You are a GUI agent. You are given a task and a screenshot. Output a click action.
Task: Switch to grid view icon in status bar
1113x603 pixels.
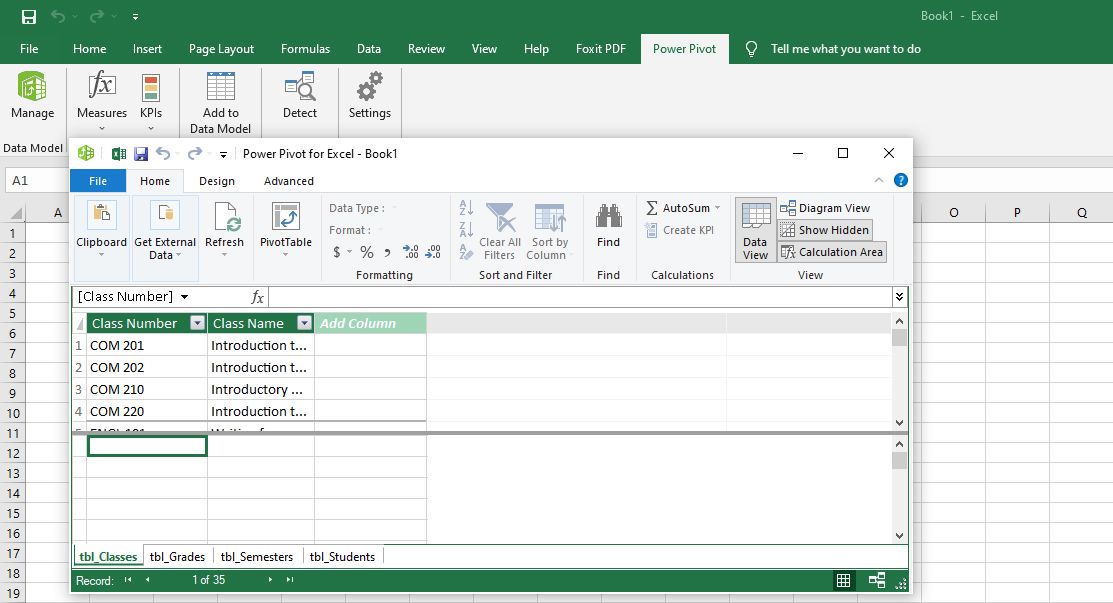pyautogui.click(x=844, y=580)
